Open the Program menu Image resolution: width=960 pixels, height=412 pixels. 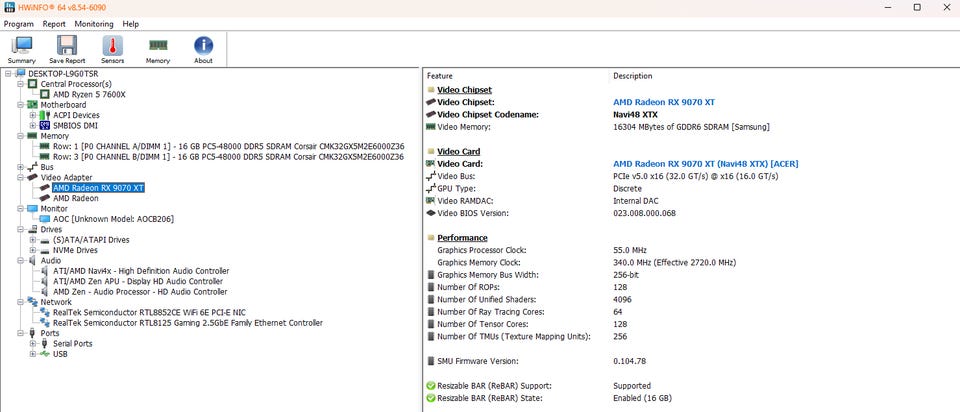click(18, 24)
